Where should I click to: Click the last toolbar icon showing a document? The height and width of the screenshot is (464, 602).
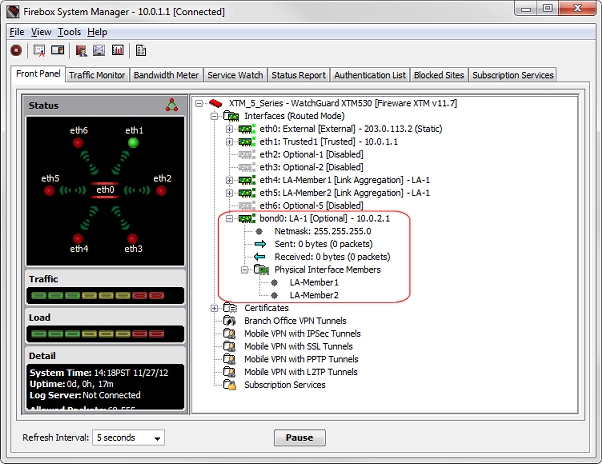point(141,50)
